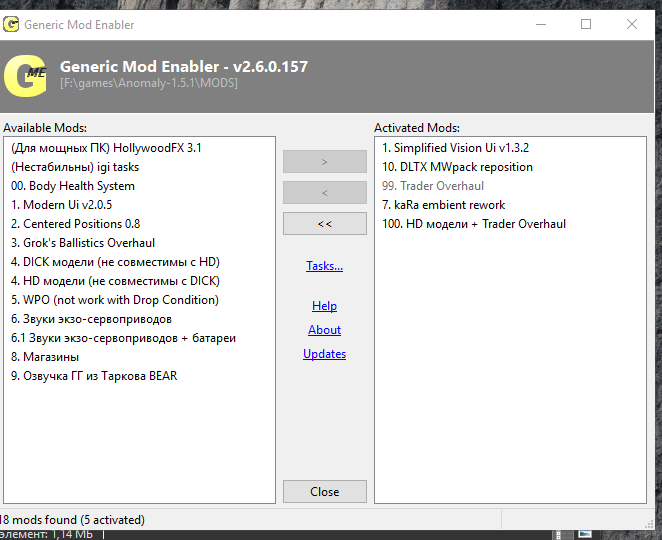Maximize the Generic Mod Enabler window
This screenshot has width=662, height=540.
(586, 24)
